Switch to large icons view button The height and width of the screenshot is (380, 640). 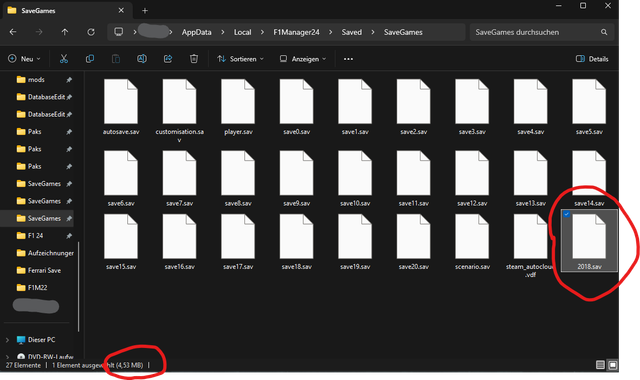pos(613,365)
